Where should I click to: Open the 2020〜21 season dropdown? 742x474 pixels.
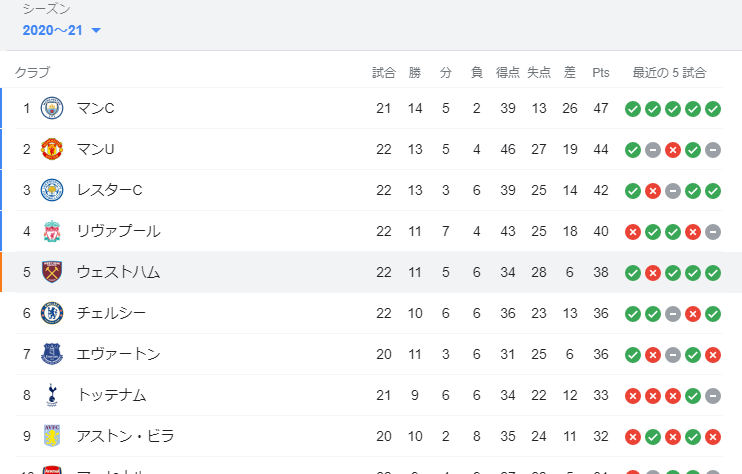[62, 30]
